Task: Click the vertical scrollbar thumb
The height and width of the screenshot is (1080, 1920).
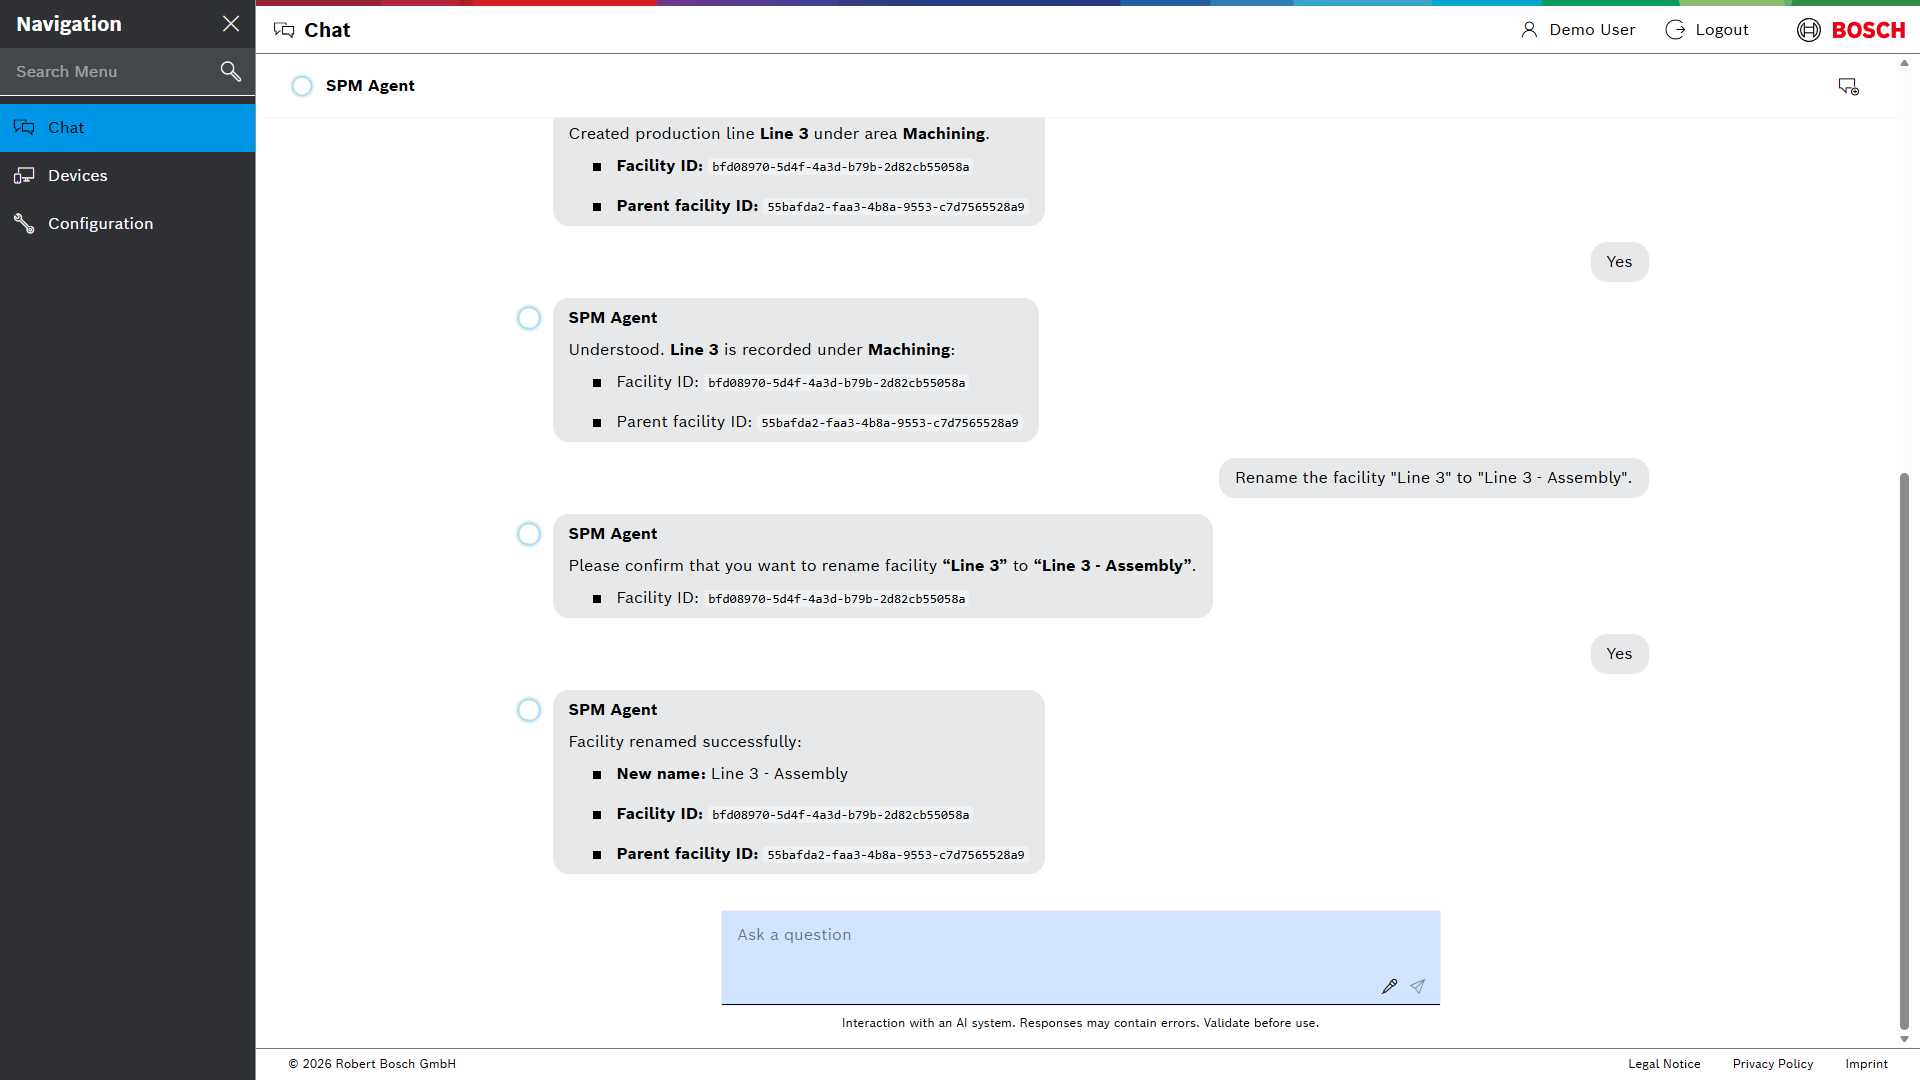Action: click(x=1904, y=750)
